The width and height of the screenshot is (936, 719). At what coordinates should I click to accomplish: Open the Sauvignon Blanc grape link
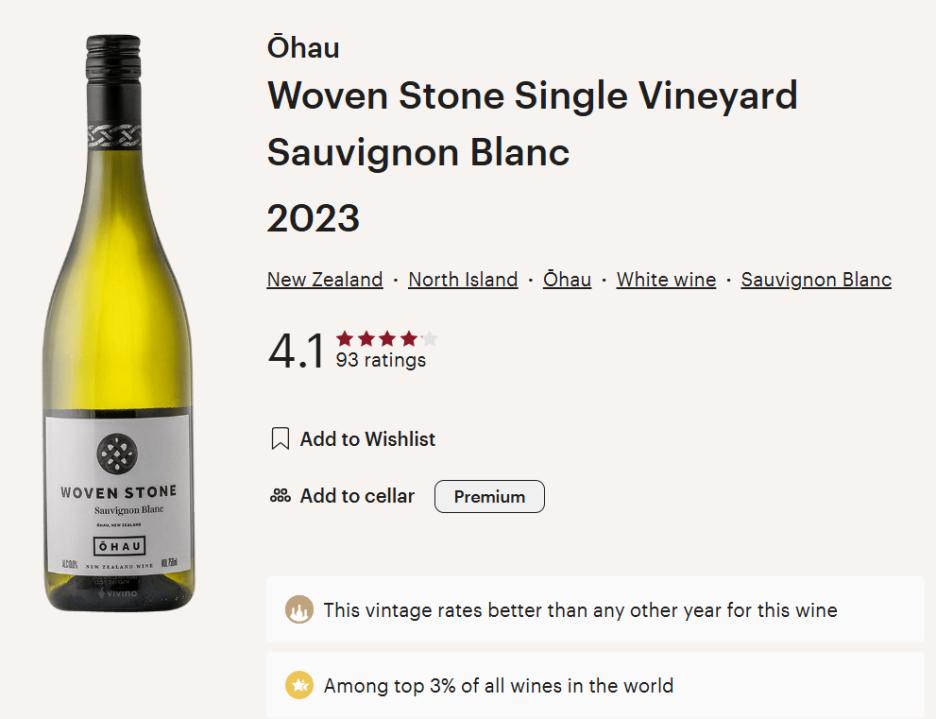[x=816, y=279]
